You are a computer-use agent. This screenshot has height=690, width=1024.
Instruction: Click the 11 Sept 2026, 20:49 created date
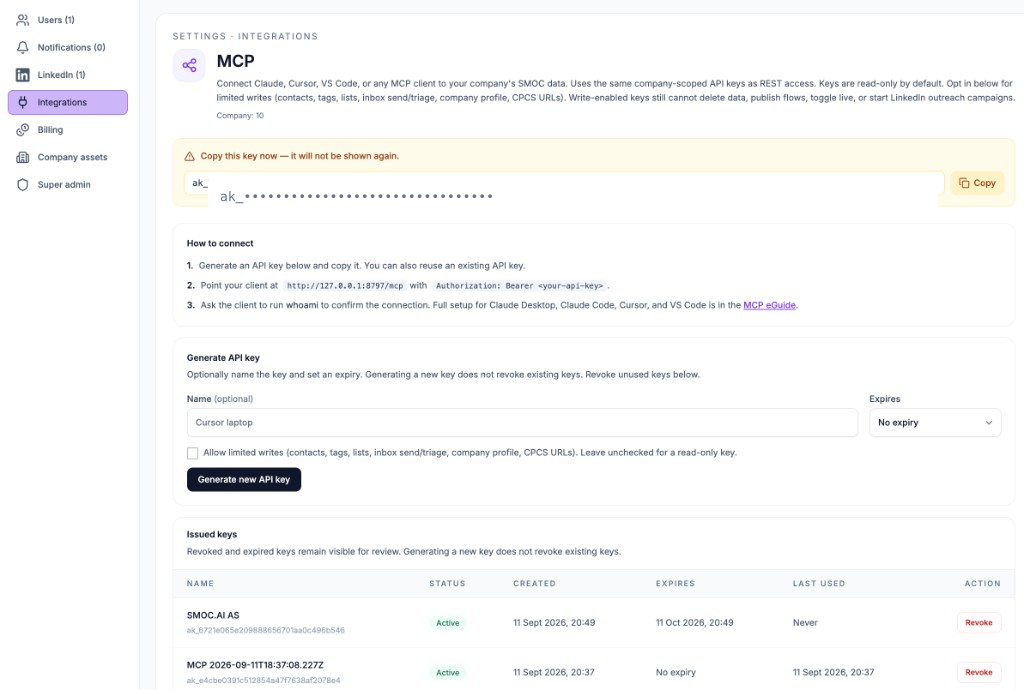coord(554,623)
